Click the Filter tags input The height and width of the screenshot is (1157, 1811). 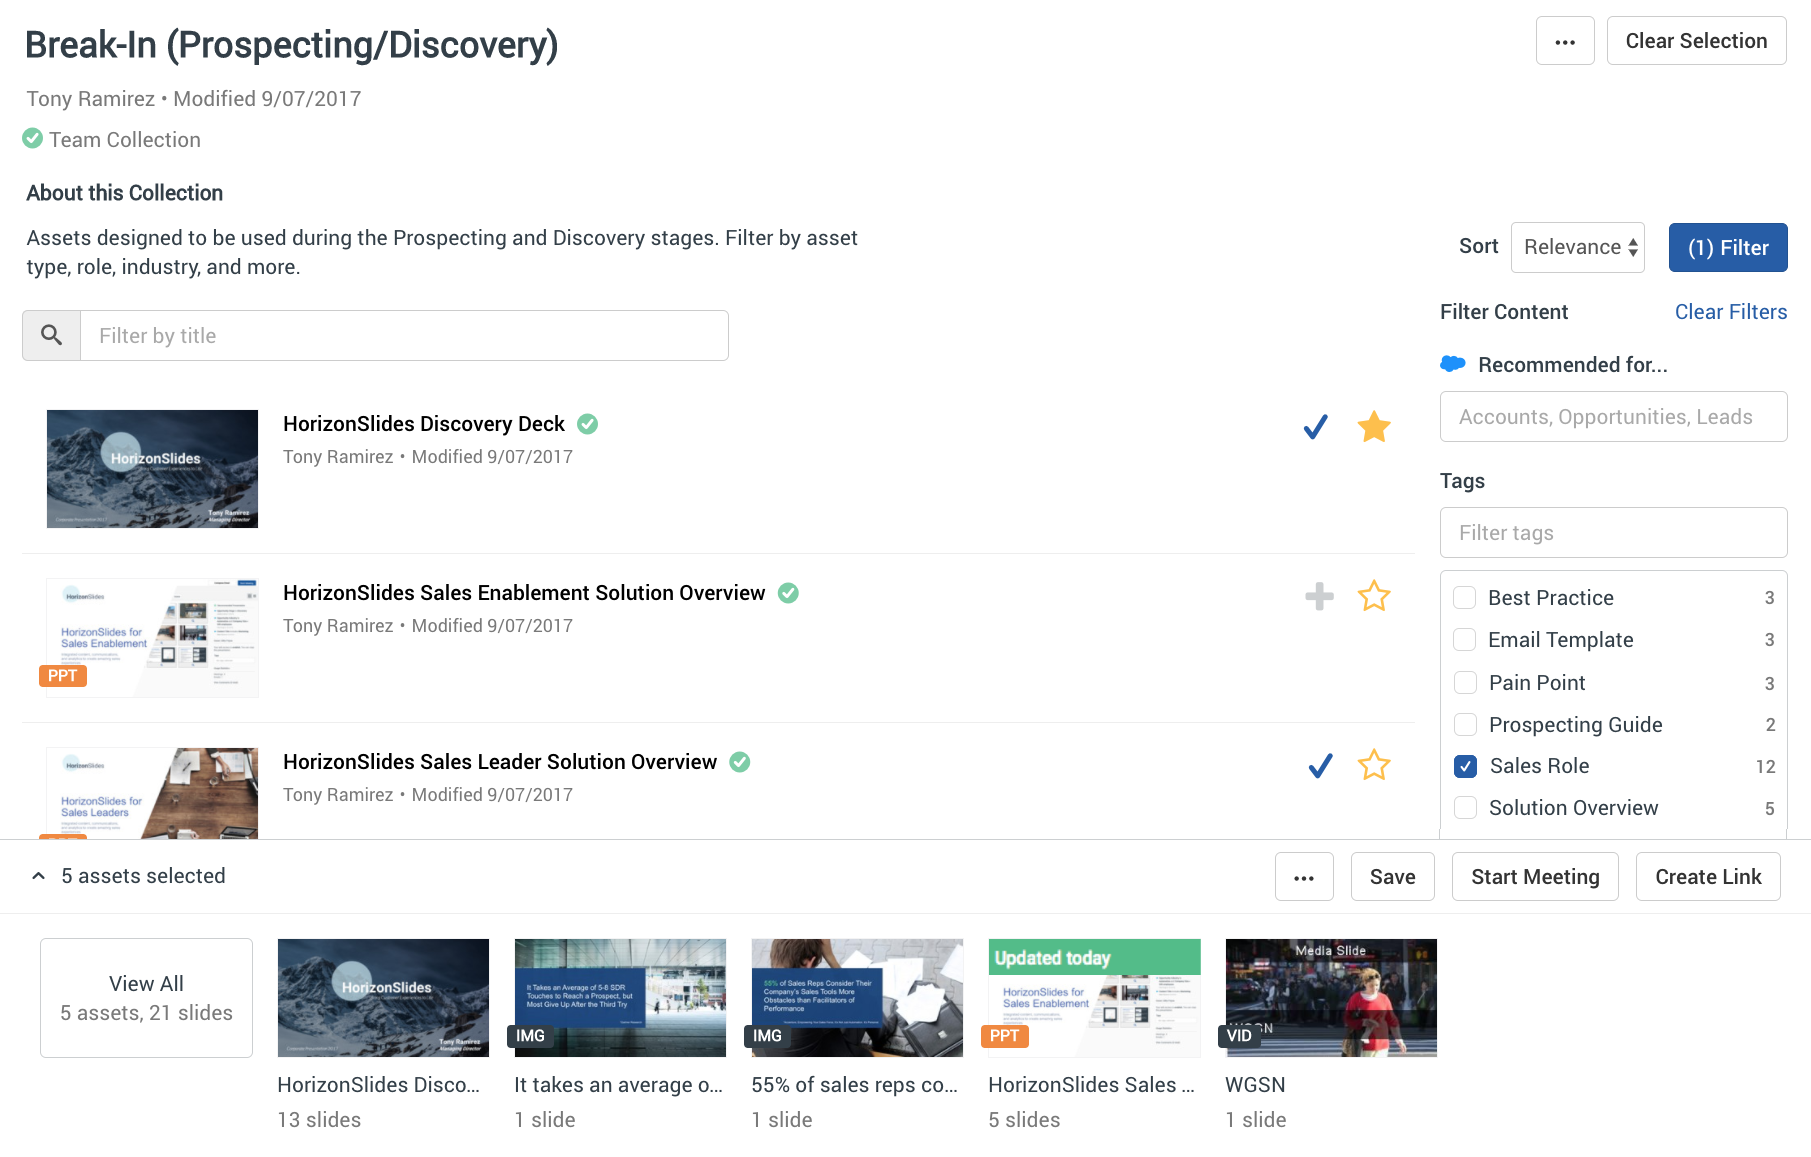pos(1613,533)
